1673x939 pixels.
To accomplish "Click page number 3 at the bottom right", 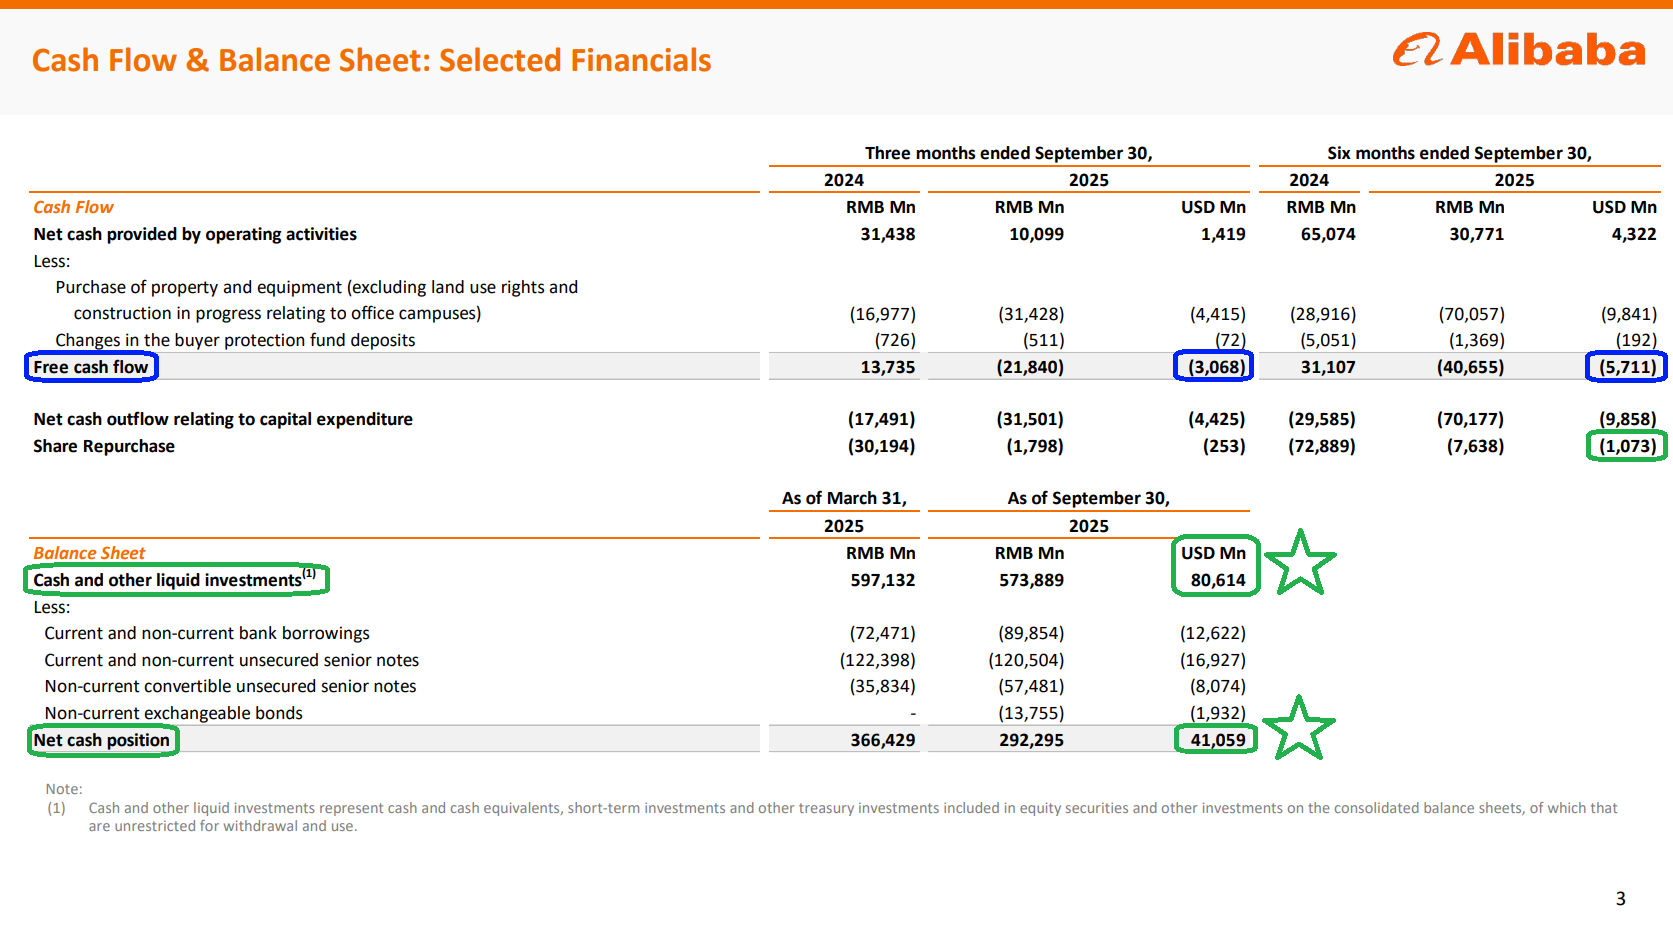I will click(1620, 899).
